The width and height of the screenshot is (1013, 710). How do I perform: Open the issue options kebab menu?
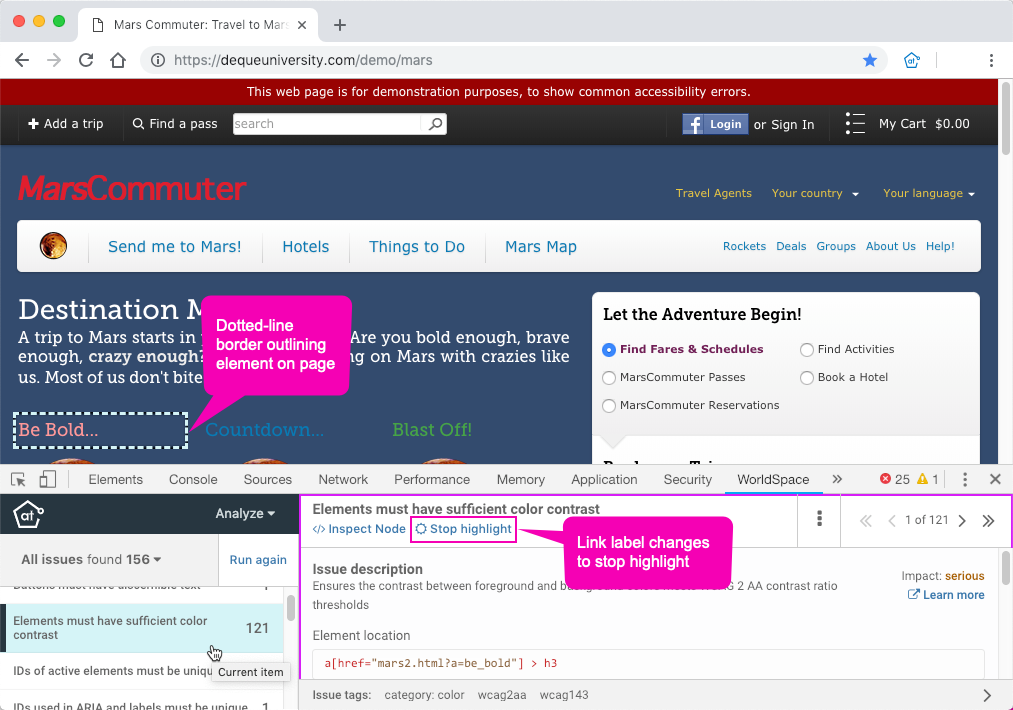click(x=819, y=519)
